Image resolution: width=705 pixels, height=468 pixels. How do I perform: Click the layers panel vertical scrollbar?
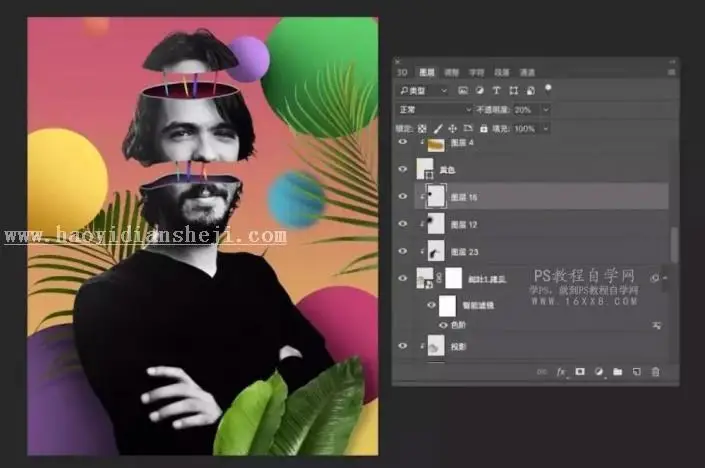pyautogui.click(x=674, y=245)
